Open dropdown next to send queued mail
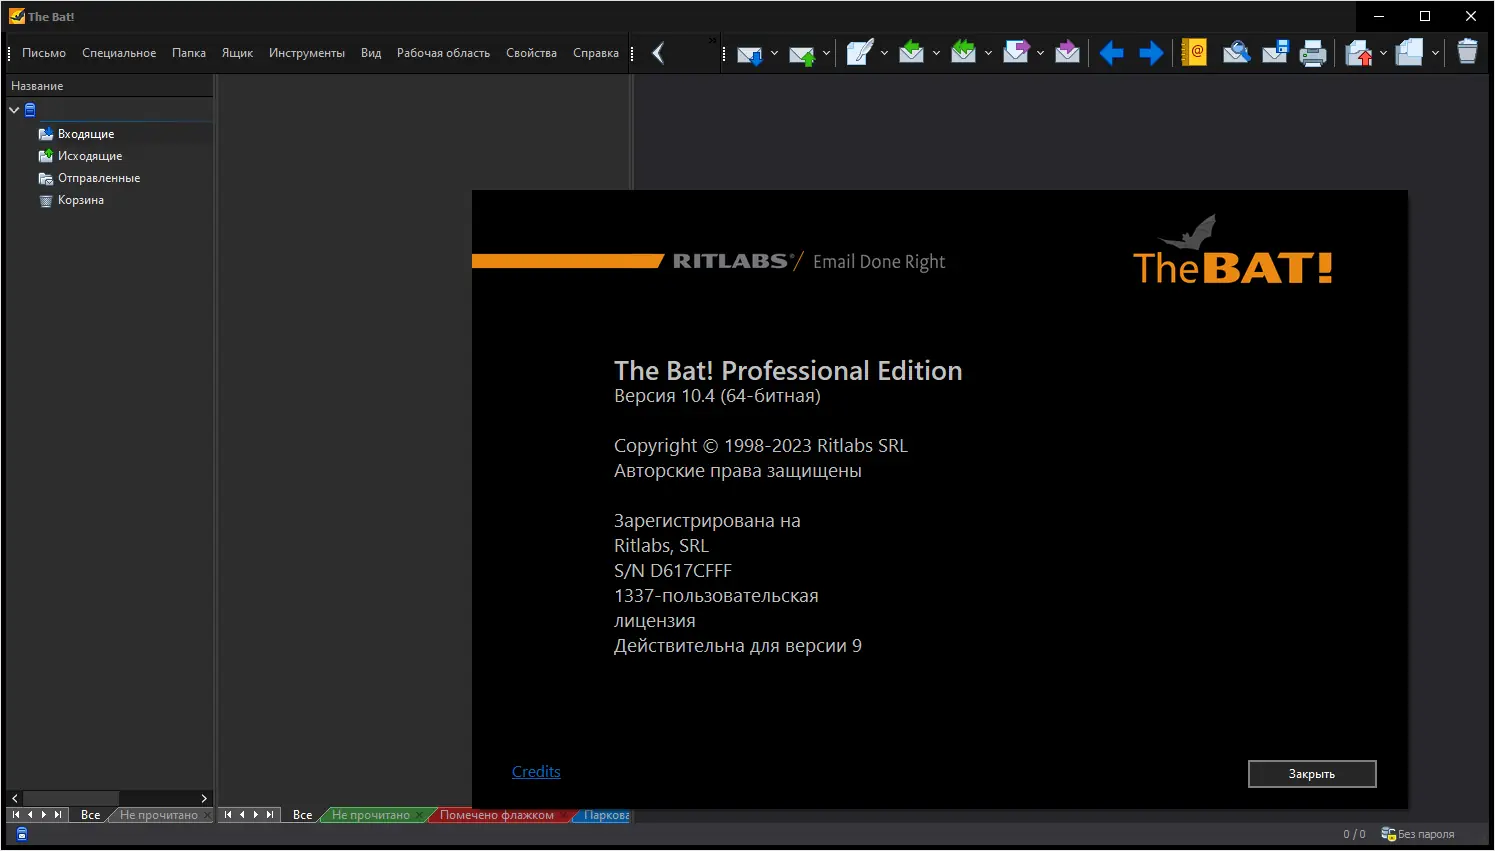The image size is (1495, 851). pyautogui.click(x=826, y=53)
